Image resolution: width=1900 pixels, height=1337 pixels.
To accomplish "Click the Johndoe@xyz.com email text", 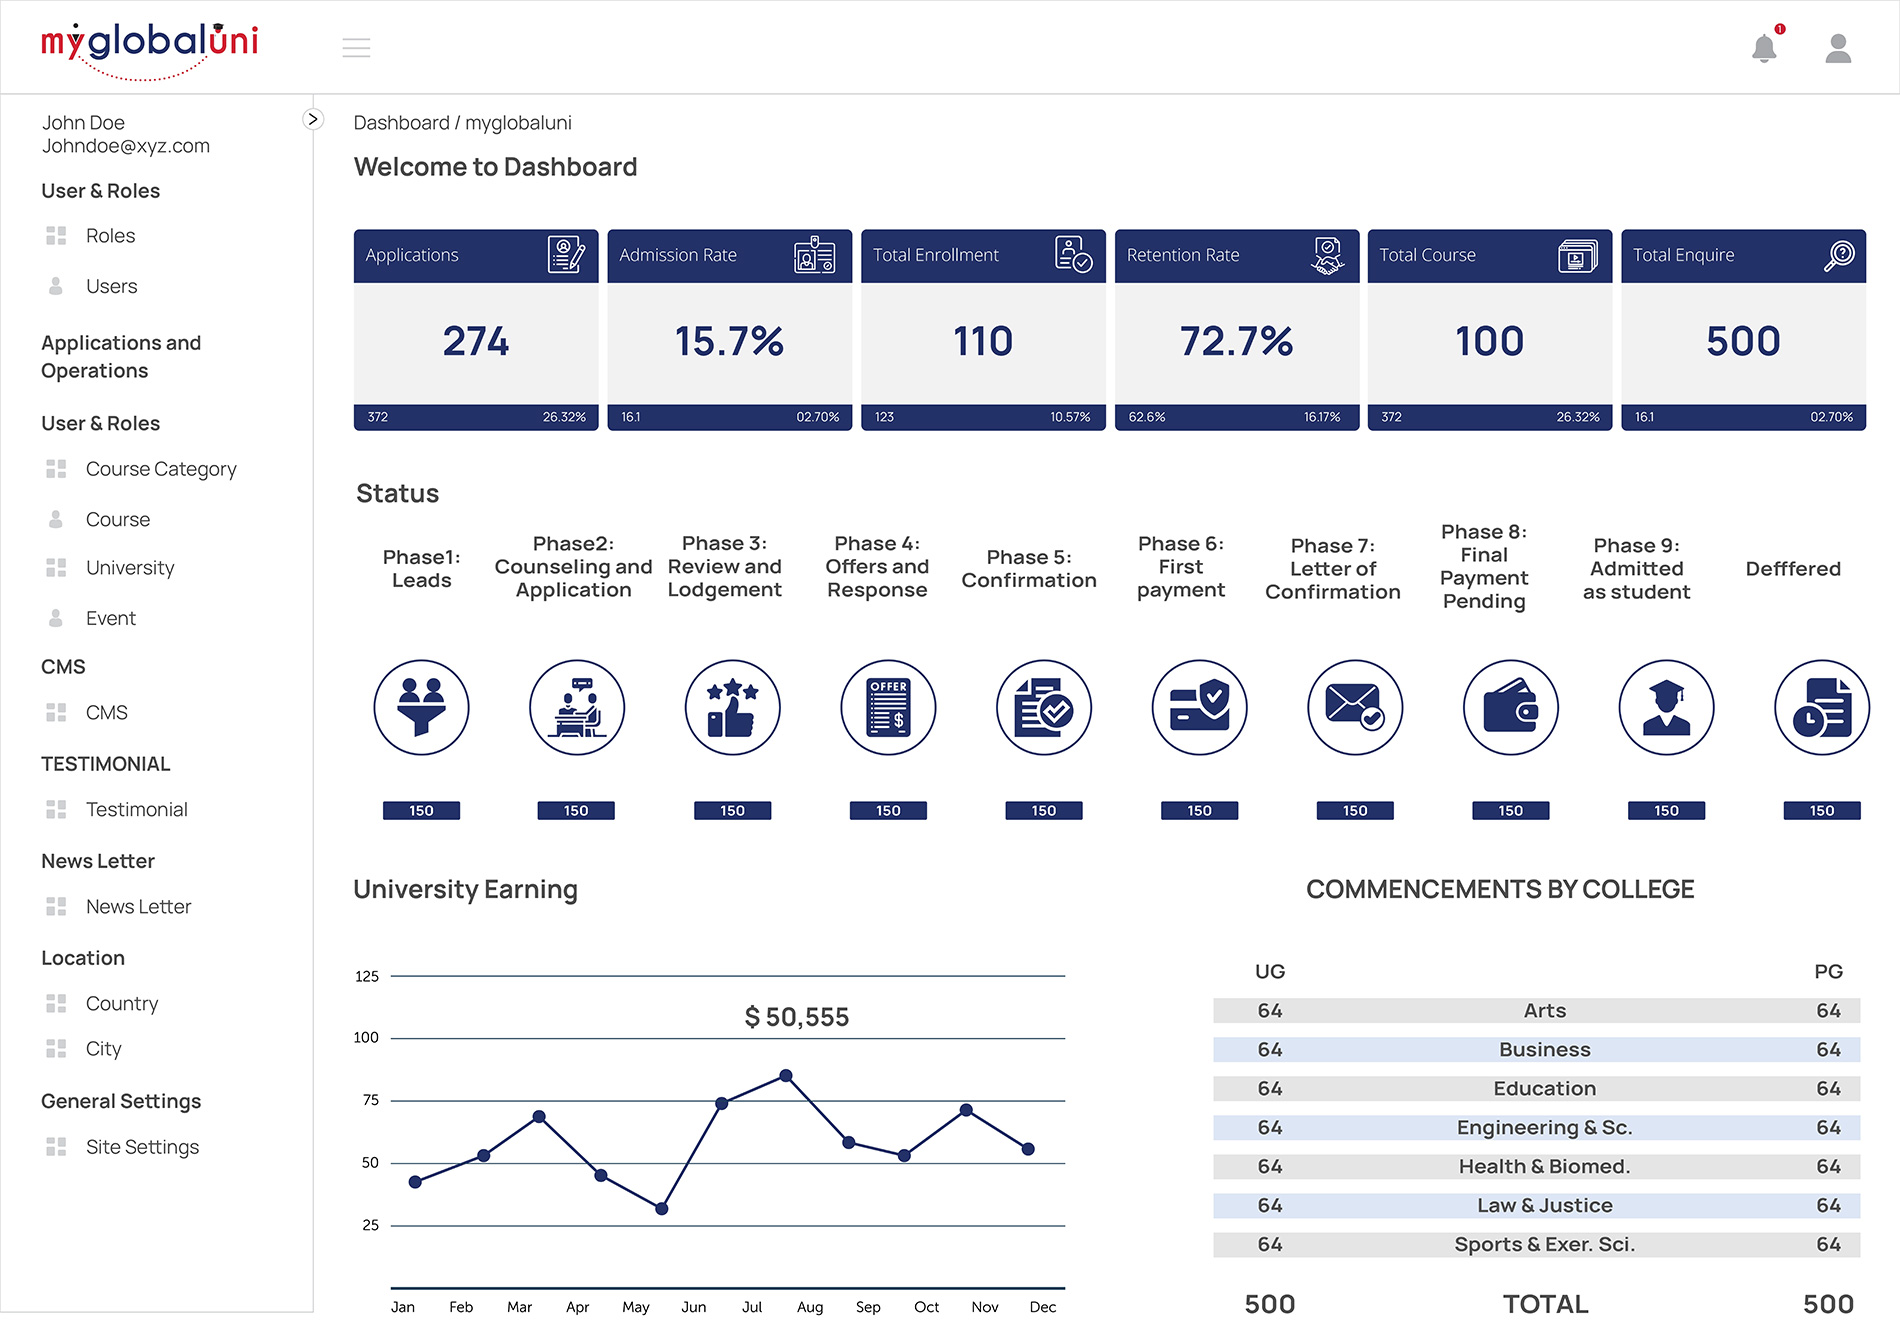I will (126, 146).
